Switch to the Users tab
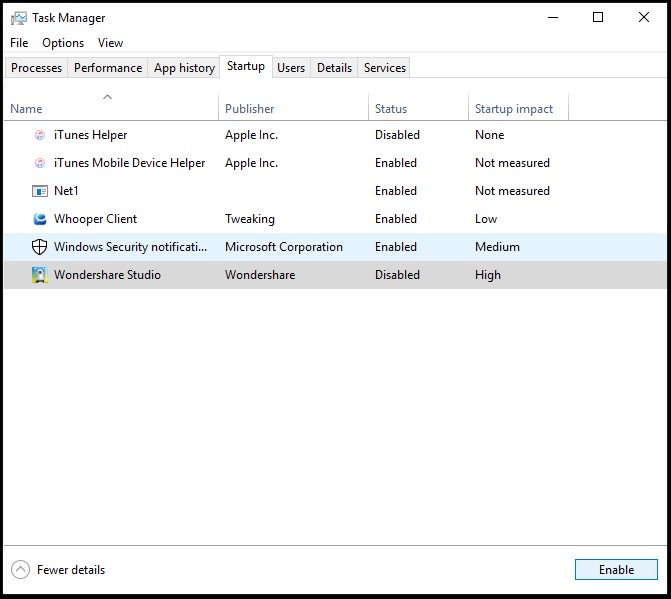This screenshot has width=671, height=599. pos(291,68)
